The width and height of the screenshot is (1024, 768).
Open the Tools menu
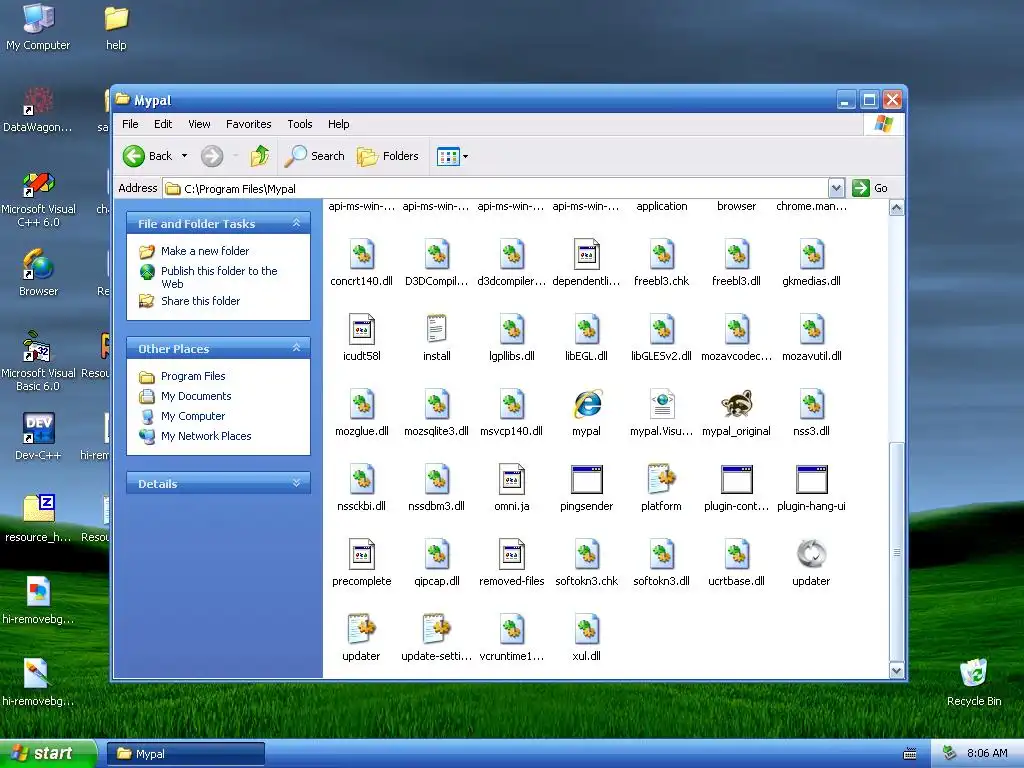[x=300, y=124]
